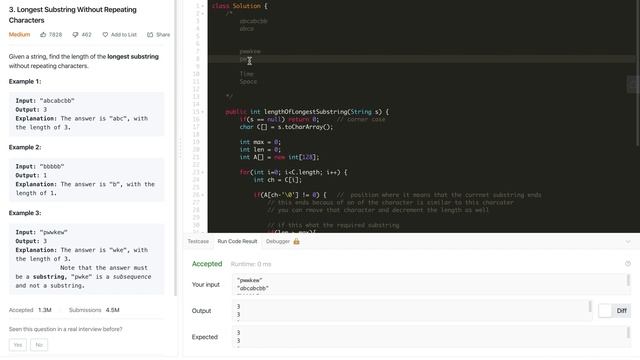
Task: Click the problem title text
Action: coord(73,15)
